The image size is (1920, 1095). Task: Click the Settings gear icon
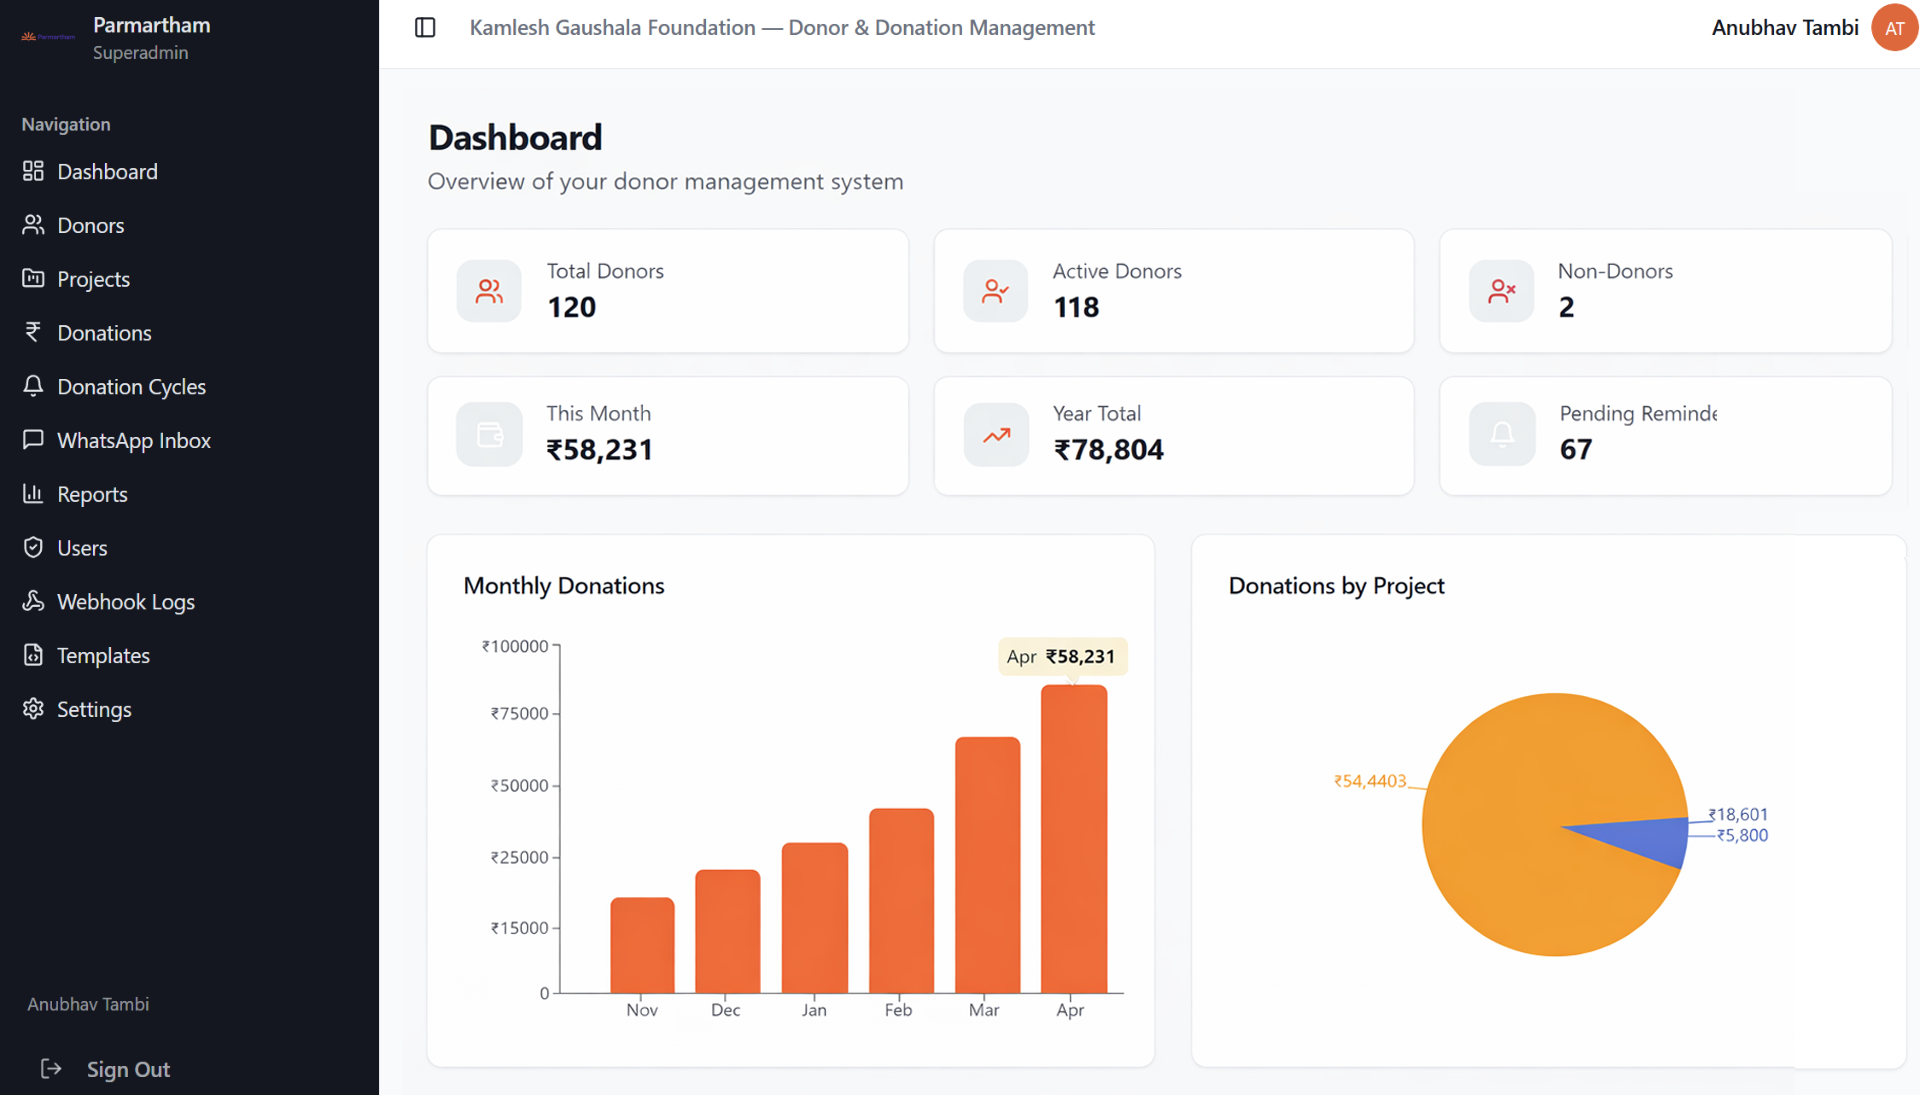point(33,709)
